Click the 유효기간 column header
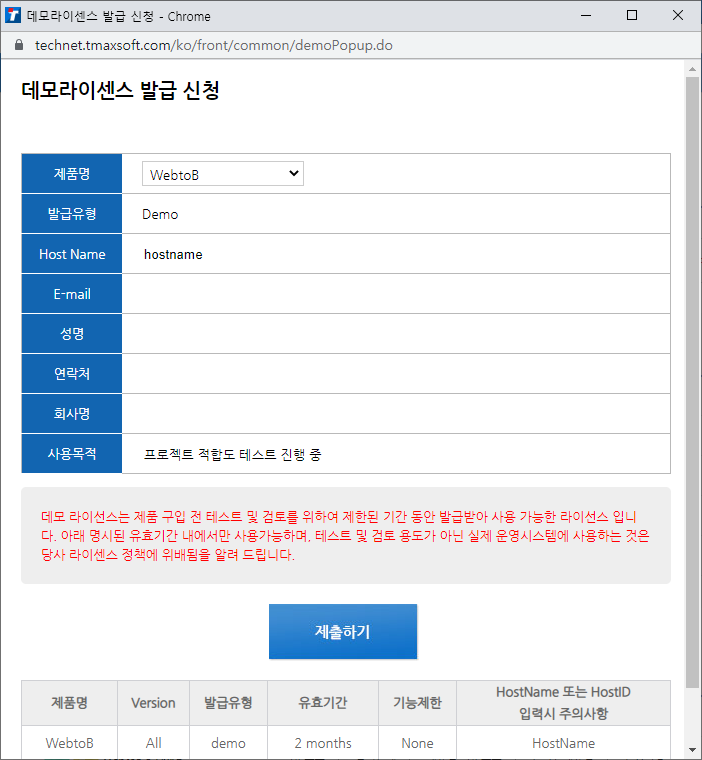The image size is (702, 760). click(323, 703)
